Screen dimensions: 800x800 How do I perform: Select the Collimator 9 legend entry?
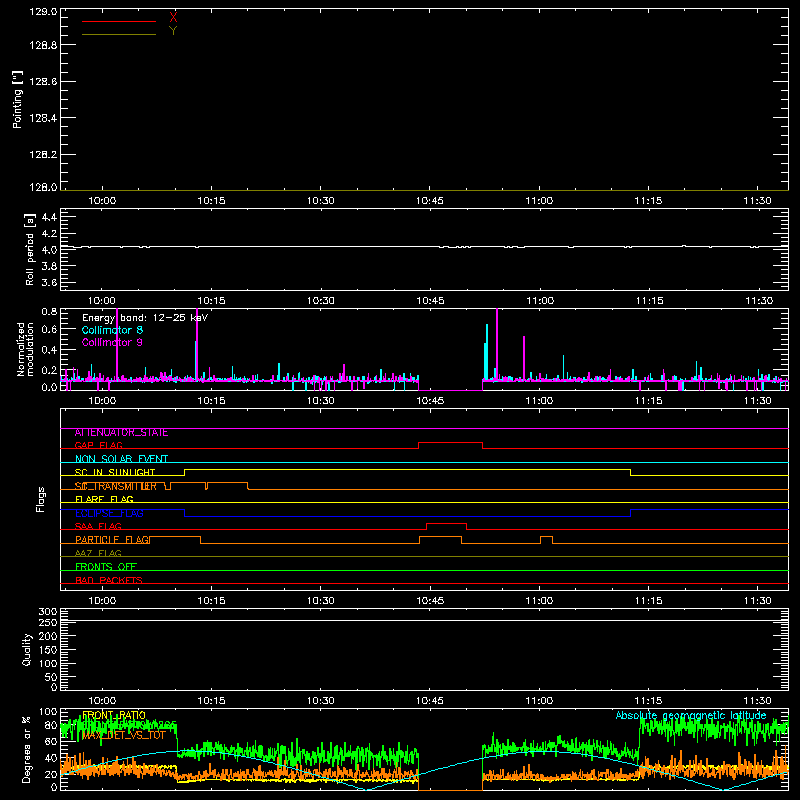coord(112,342)
